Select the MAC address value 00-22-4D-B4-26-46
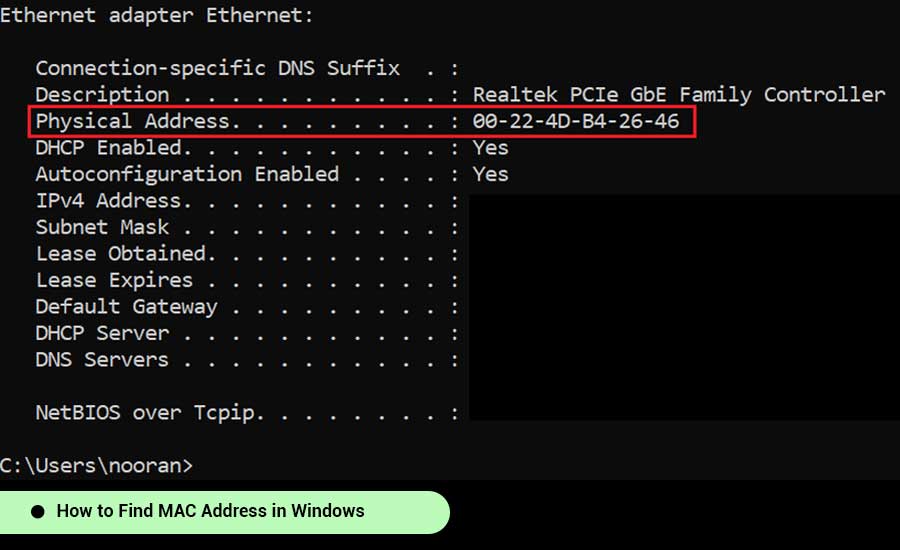The image size is (900, 550). click(576, 122)
